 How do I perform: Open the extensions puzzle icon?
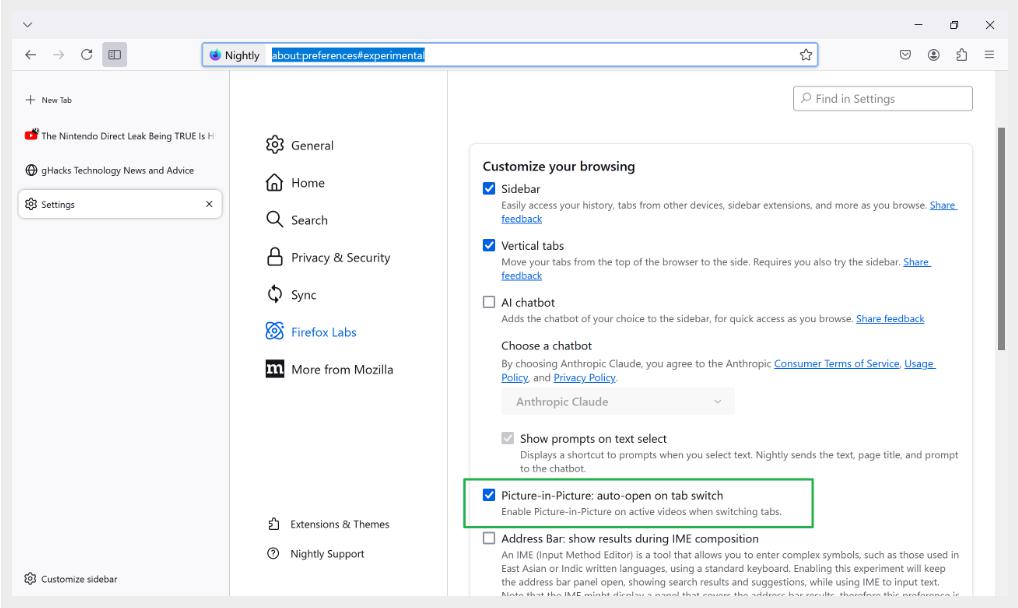[x=960, y=55]
